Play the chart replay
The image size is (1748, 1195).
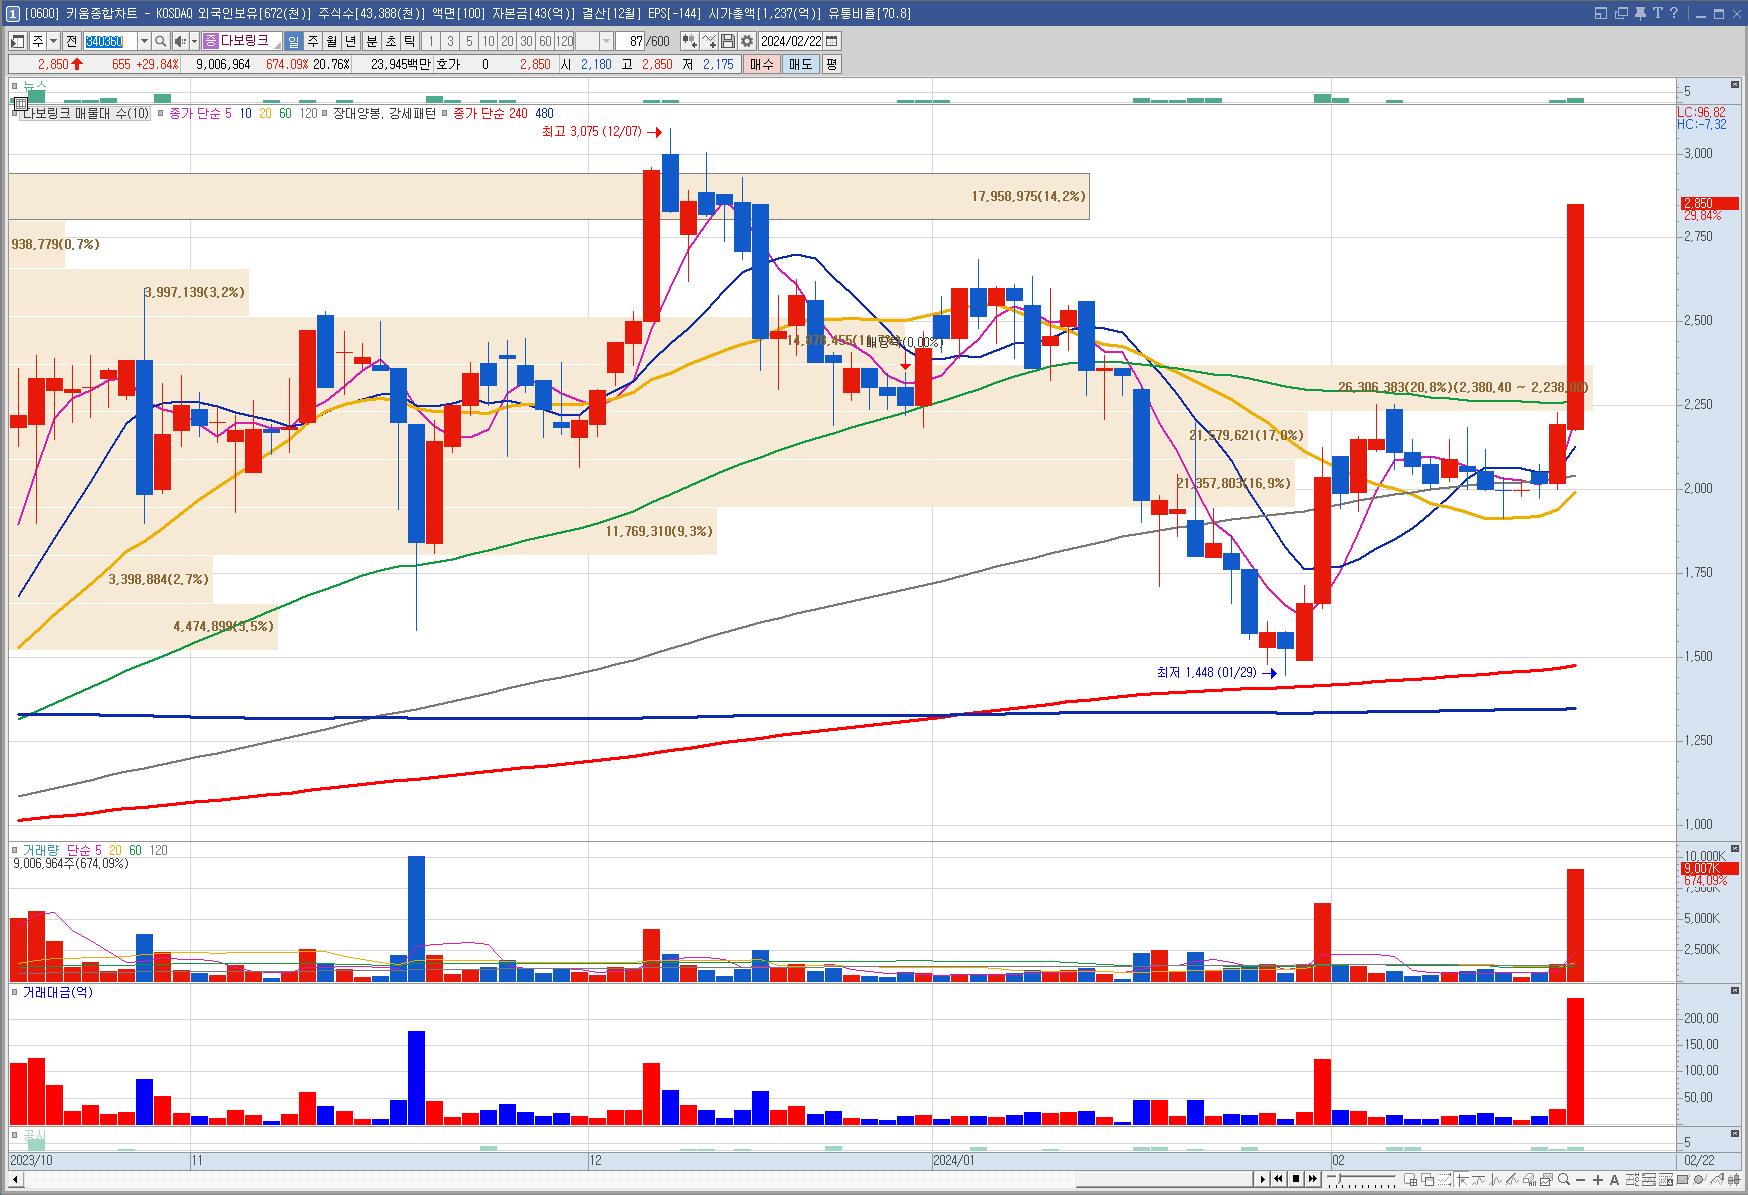(1262, 1180)
